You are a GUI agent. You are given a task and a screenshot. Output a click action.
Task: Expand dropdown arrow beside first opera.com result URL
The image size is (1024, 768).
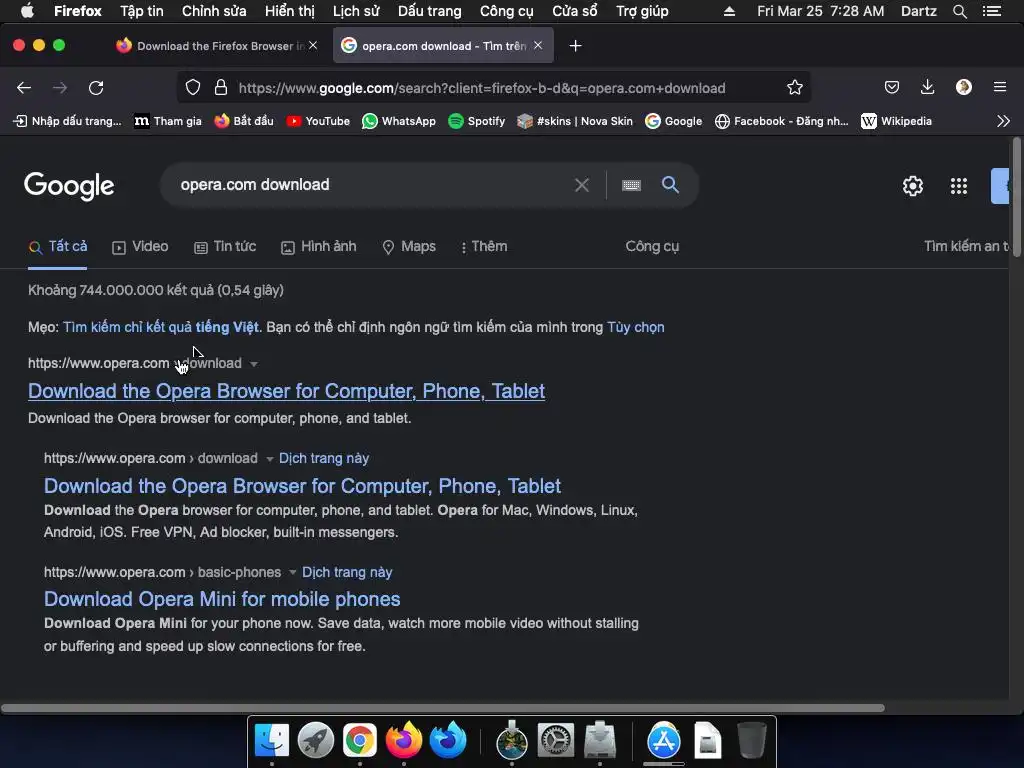coord(254,364)
